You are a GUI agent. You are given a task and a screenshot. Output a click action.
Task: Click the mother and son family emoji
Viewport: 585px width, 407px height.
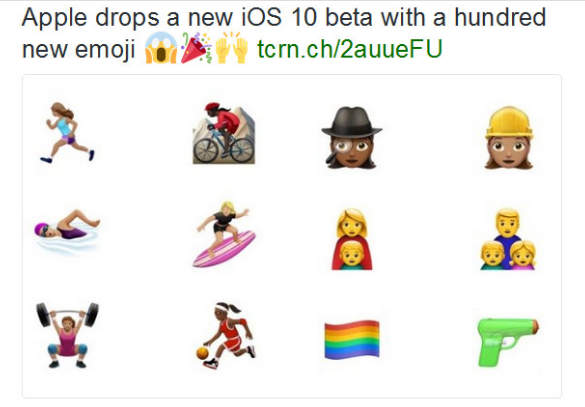point(352,239)
